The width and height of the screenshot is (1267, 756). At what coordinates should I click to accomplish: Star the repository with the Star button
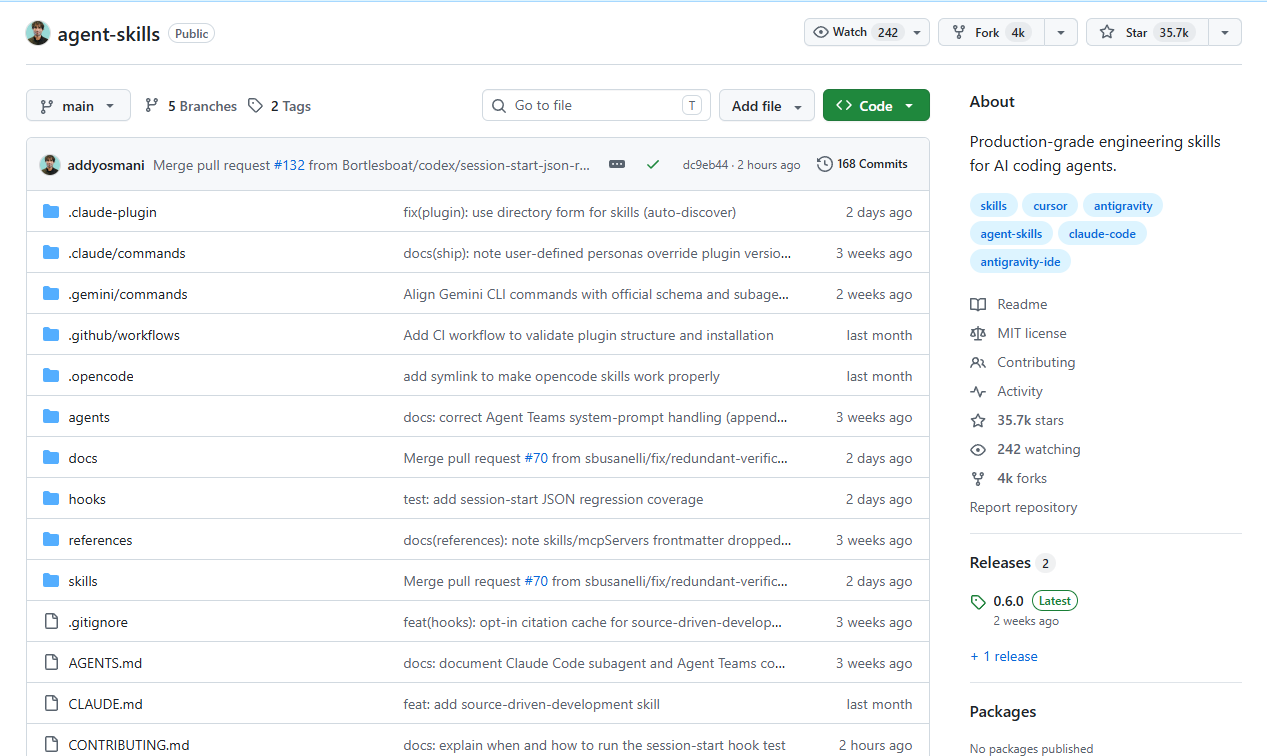(1147, 32)
